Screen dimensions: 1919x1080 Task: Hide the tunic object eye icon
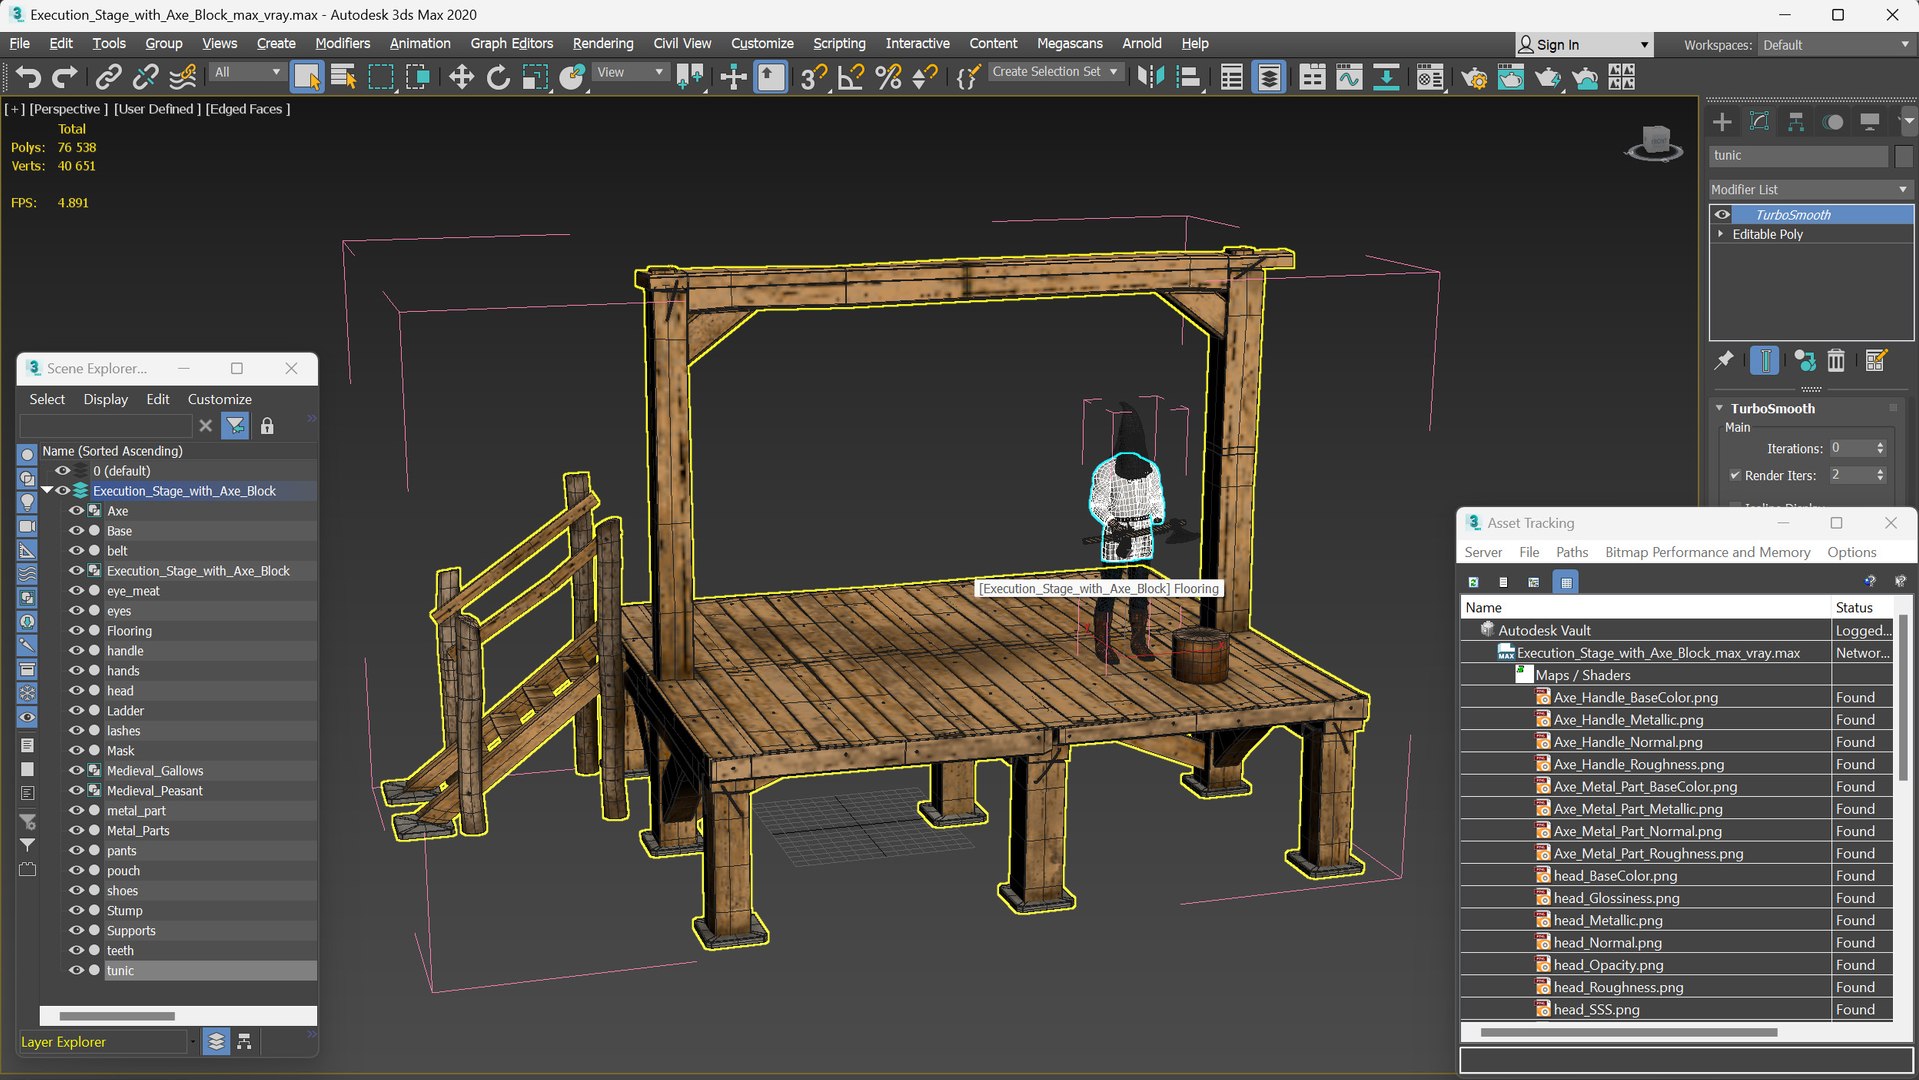pyautogui.click(x=76, y=971)
